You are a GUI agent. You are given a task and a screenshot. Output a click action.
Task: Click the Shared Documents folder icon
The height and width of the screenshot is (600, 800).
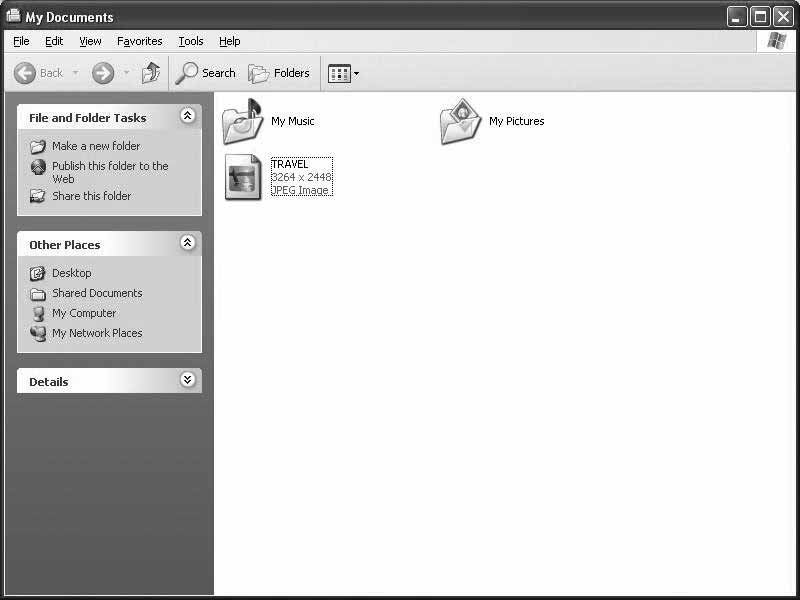pyautogui.click(x=38, y=294)
